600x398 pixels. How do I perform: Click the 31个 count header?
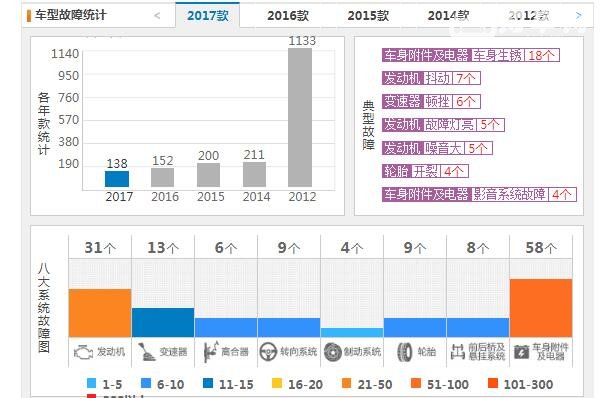pyautogui.click(x=100, y=248)
